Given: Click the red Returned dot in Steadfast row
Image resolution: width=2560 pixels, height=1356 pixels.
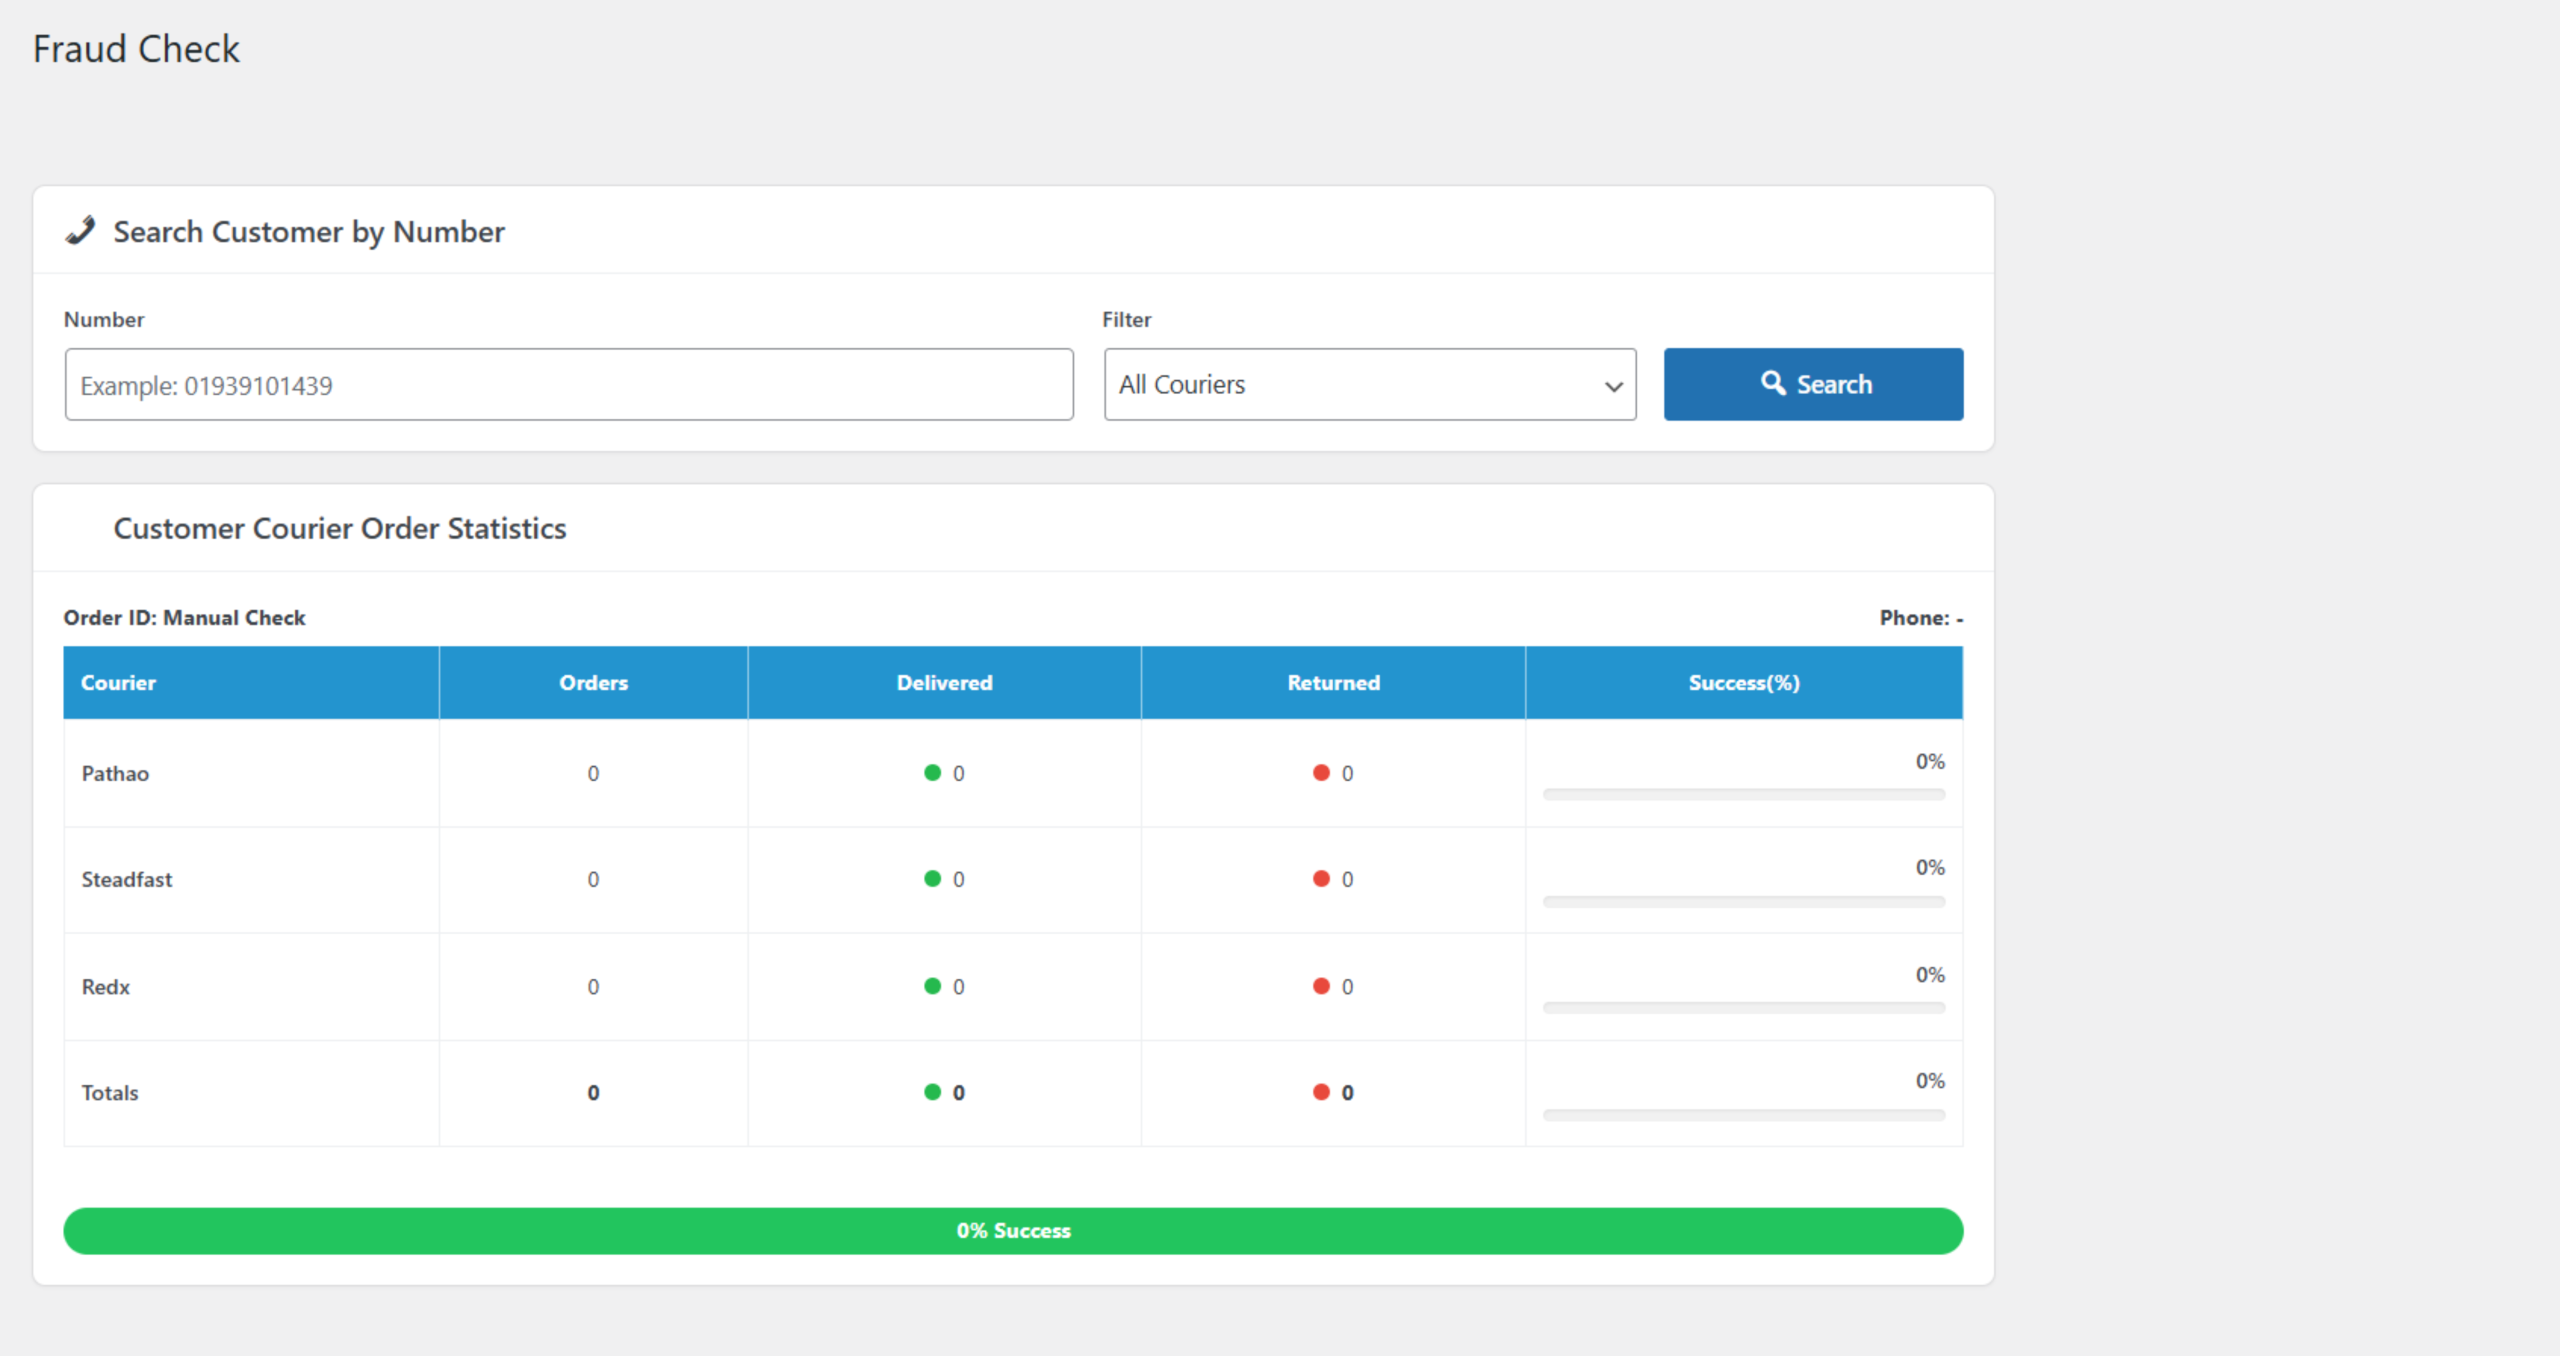Looking at the screenshot, I should coord(1321,878).
